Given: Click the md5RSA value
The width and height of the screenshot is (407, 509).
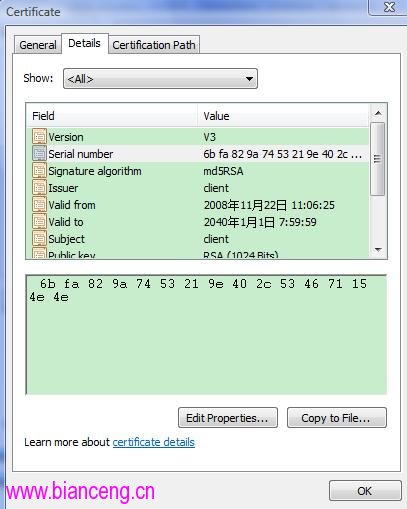Looking at the screenshot, I should pos(223,171).
